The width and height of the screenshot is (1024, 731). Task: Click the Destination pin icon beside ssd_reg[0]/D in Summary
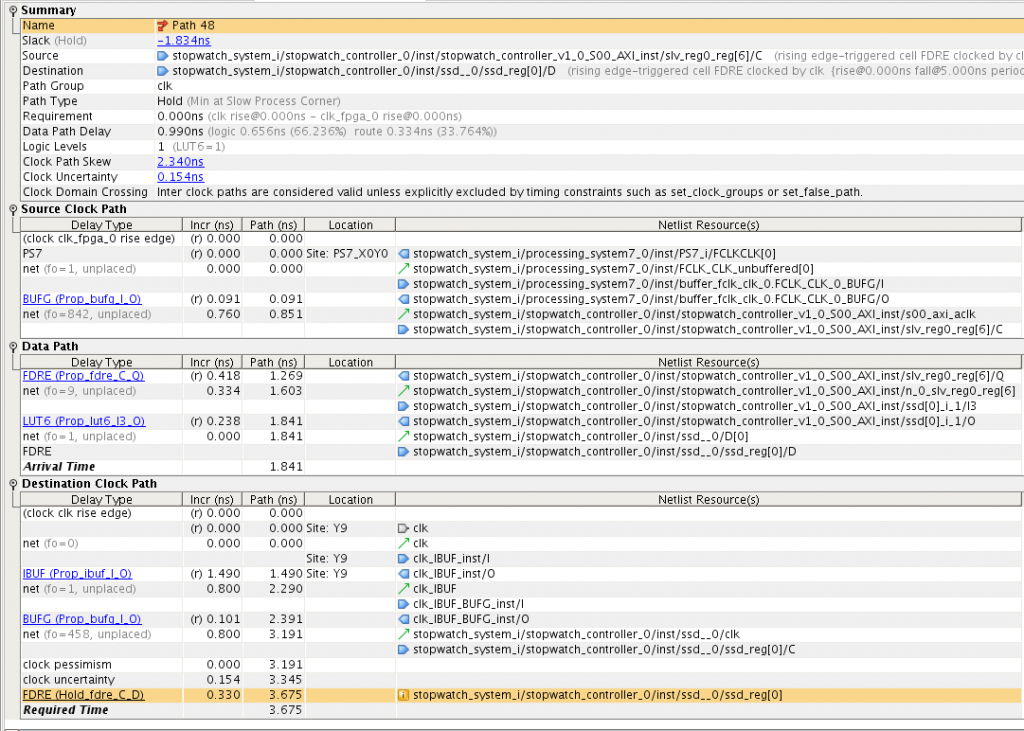click(163, 71)
